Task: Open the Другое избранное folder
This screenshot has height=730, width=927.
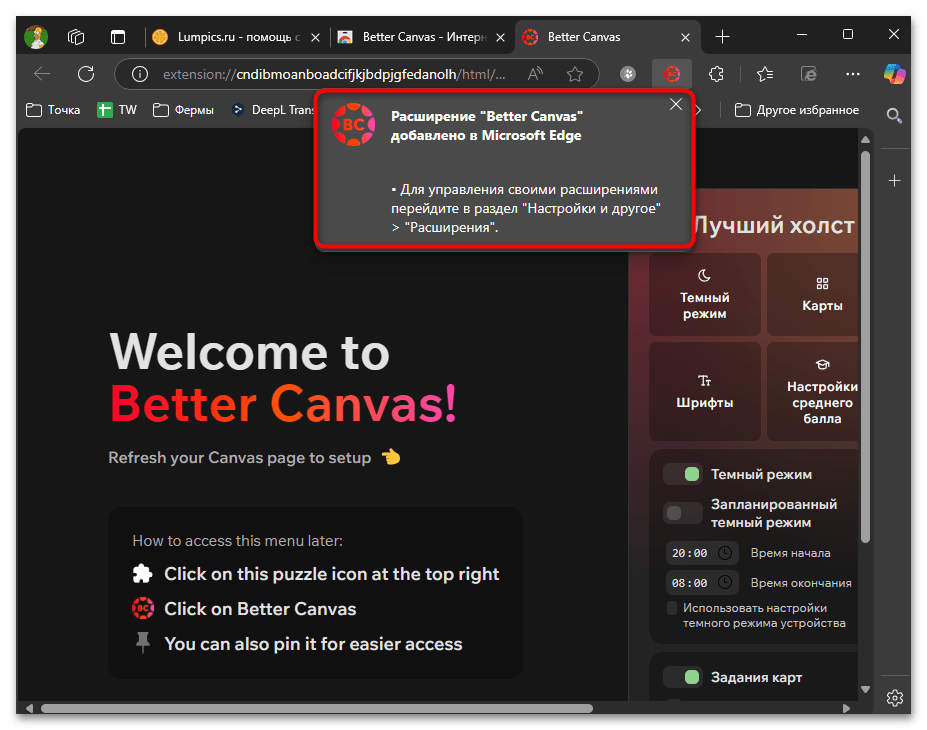Action: pyautogui.click(x=797, y=110)
